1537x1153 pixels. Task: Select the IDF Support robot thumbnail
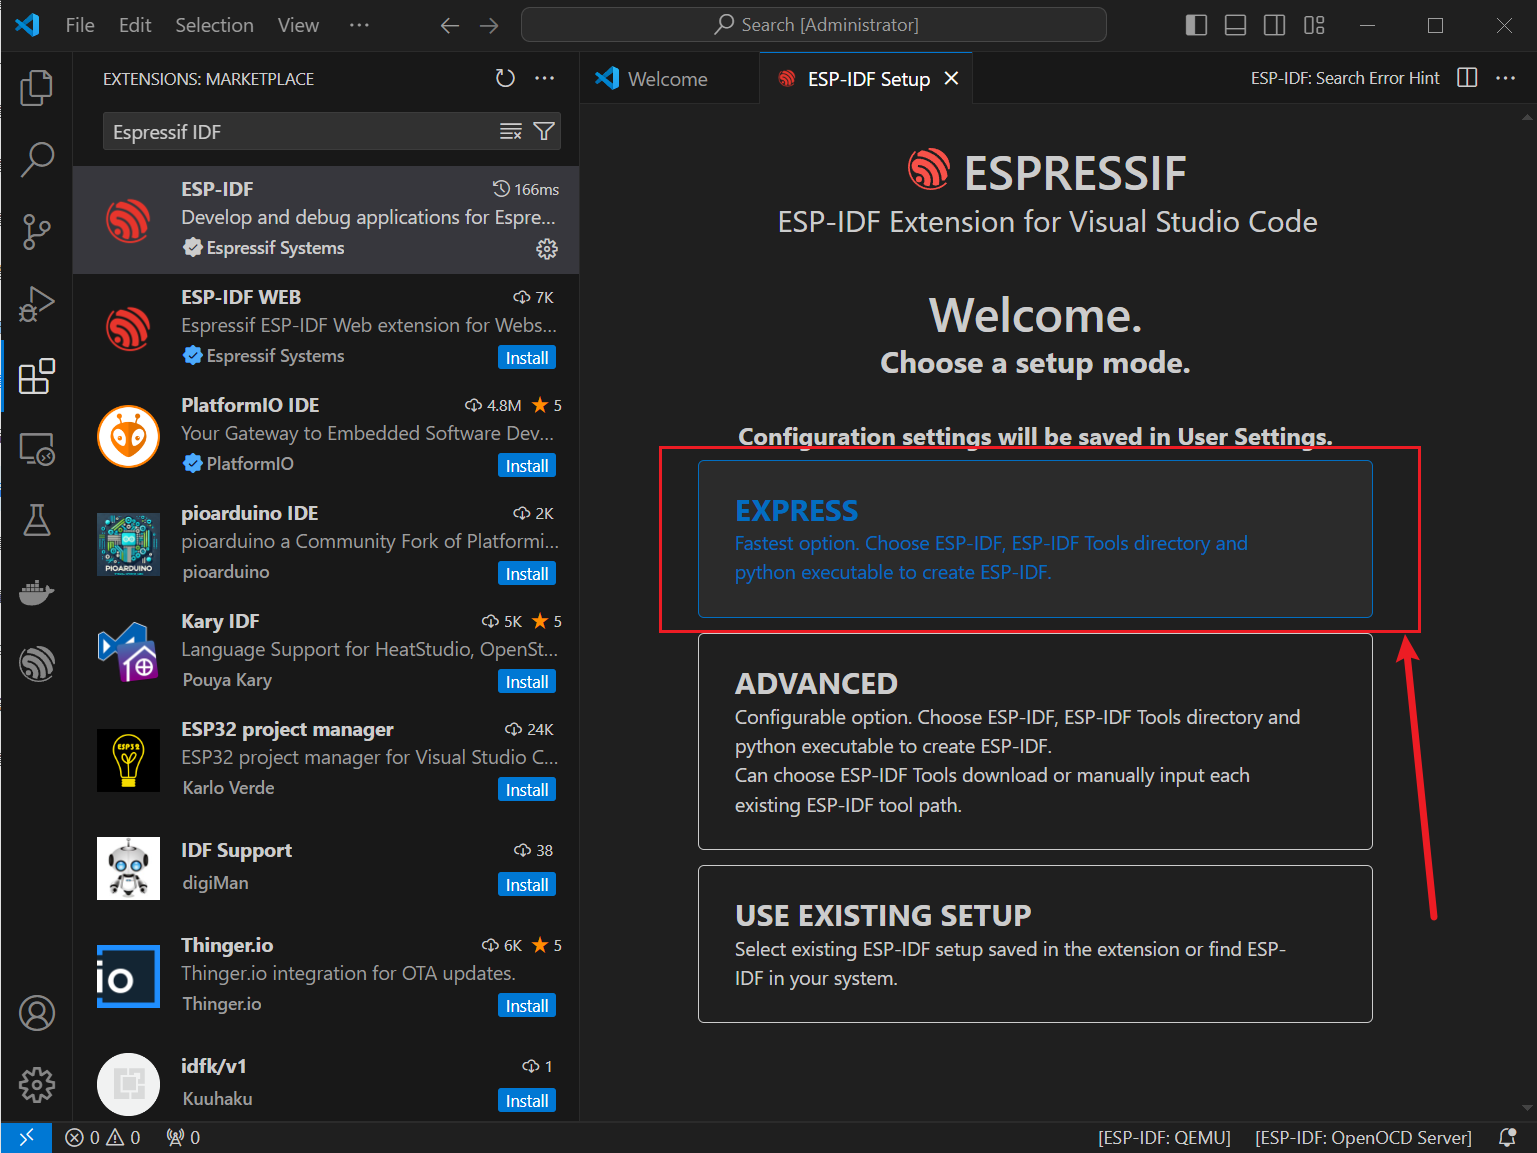click(128, 868)
